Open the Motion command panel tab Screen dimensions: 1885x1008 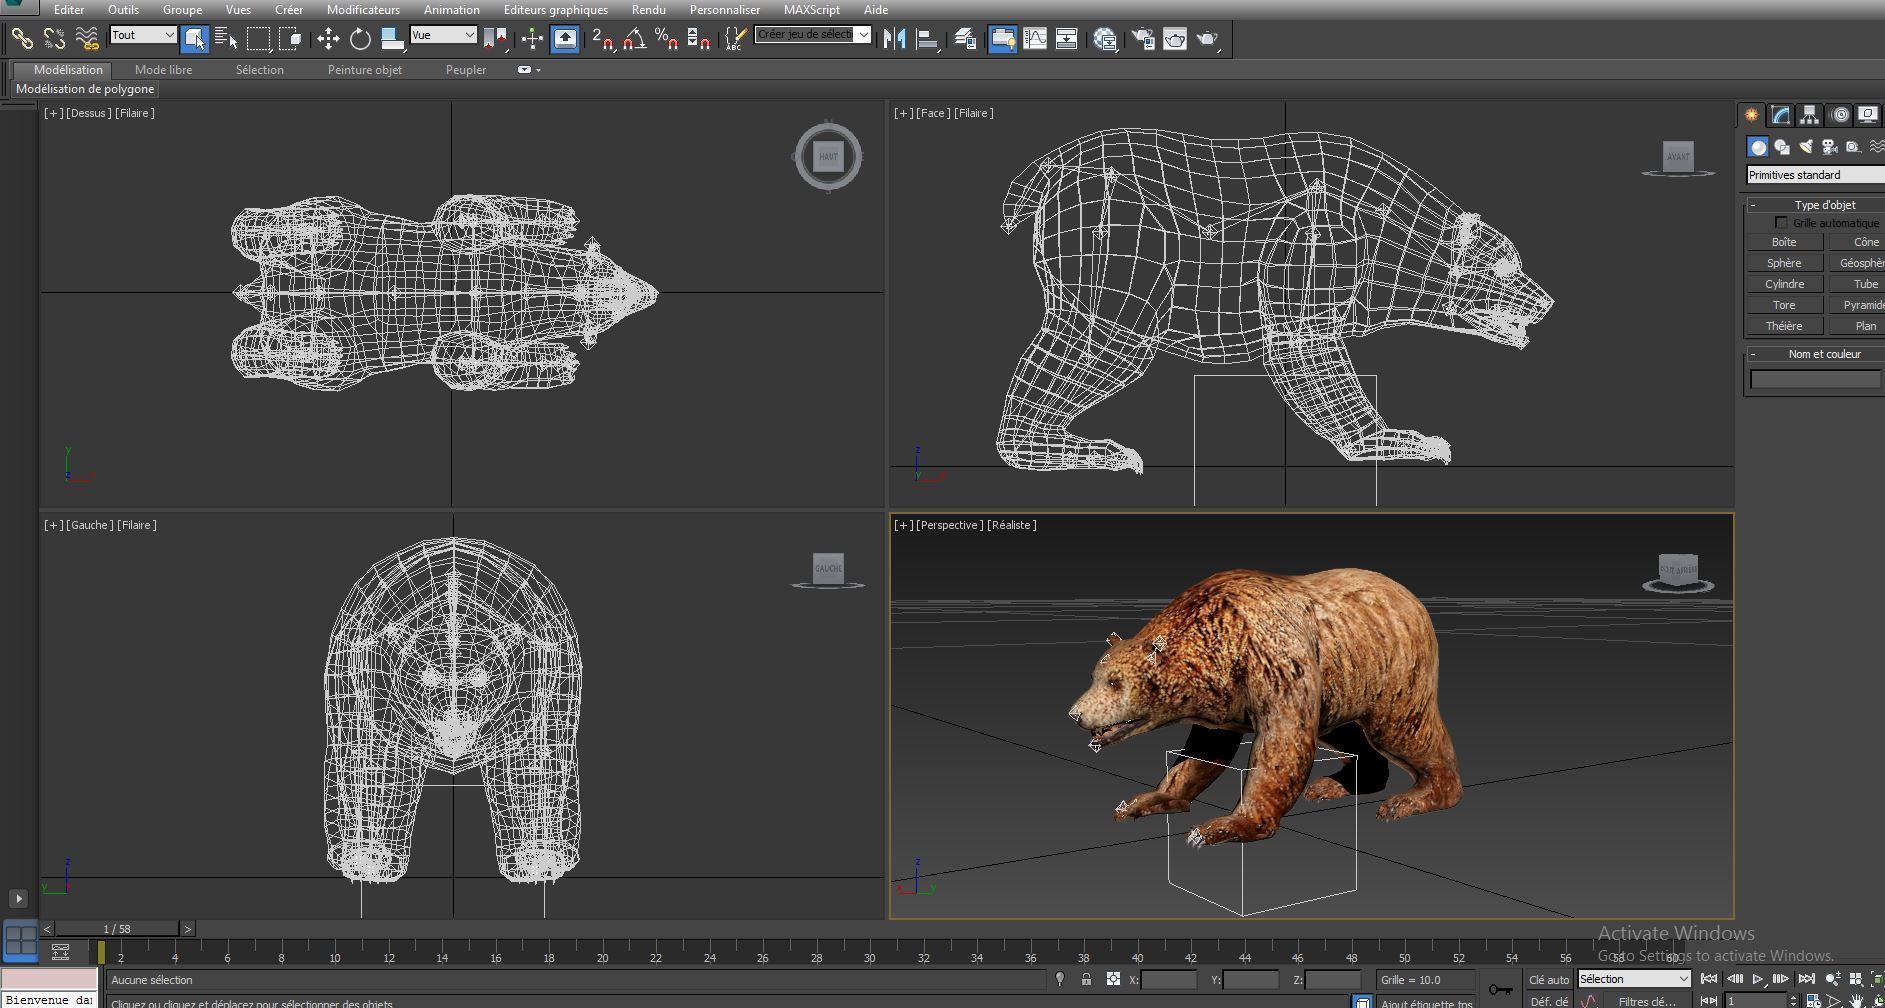pyautogui.click(x=1839, y=115)
